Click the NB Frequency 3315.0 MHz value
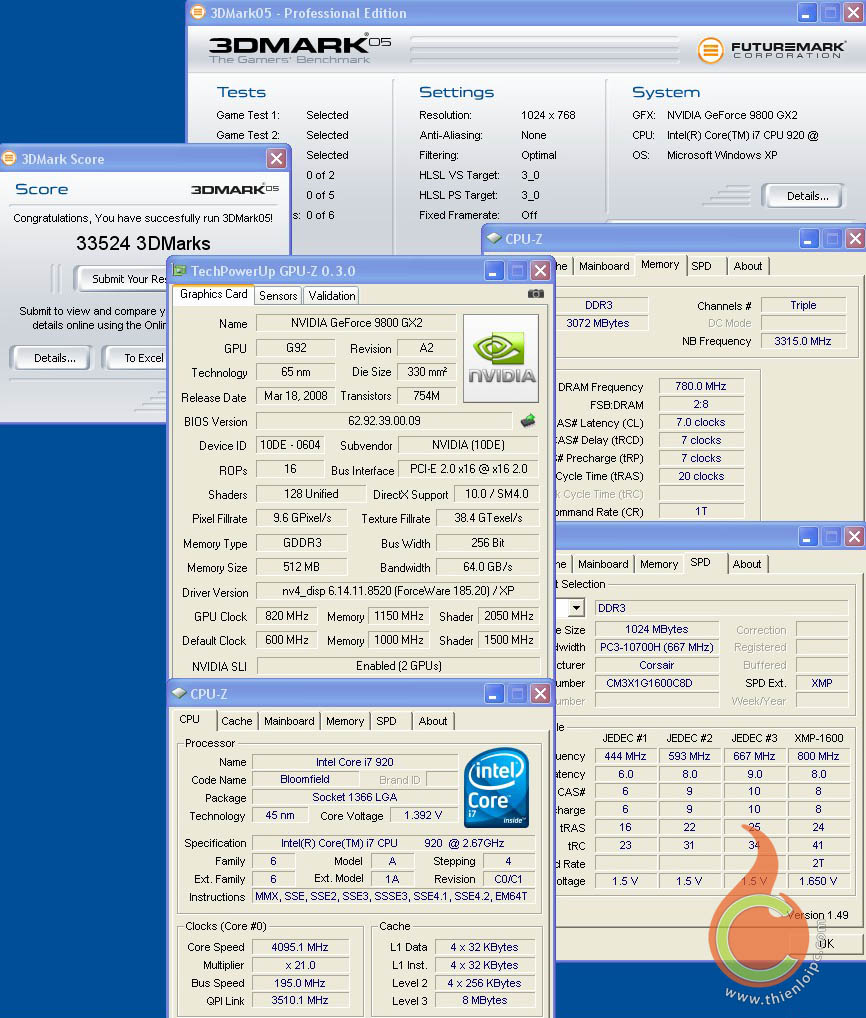Viewport: 866px width, 1018px height. pos(803,341)
